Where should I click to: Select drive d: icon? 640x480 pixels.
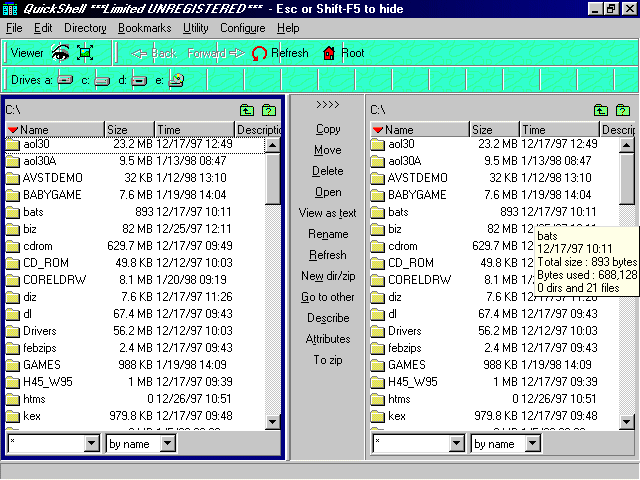[x=139, y=81]
